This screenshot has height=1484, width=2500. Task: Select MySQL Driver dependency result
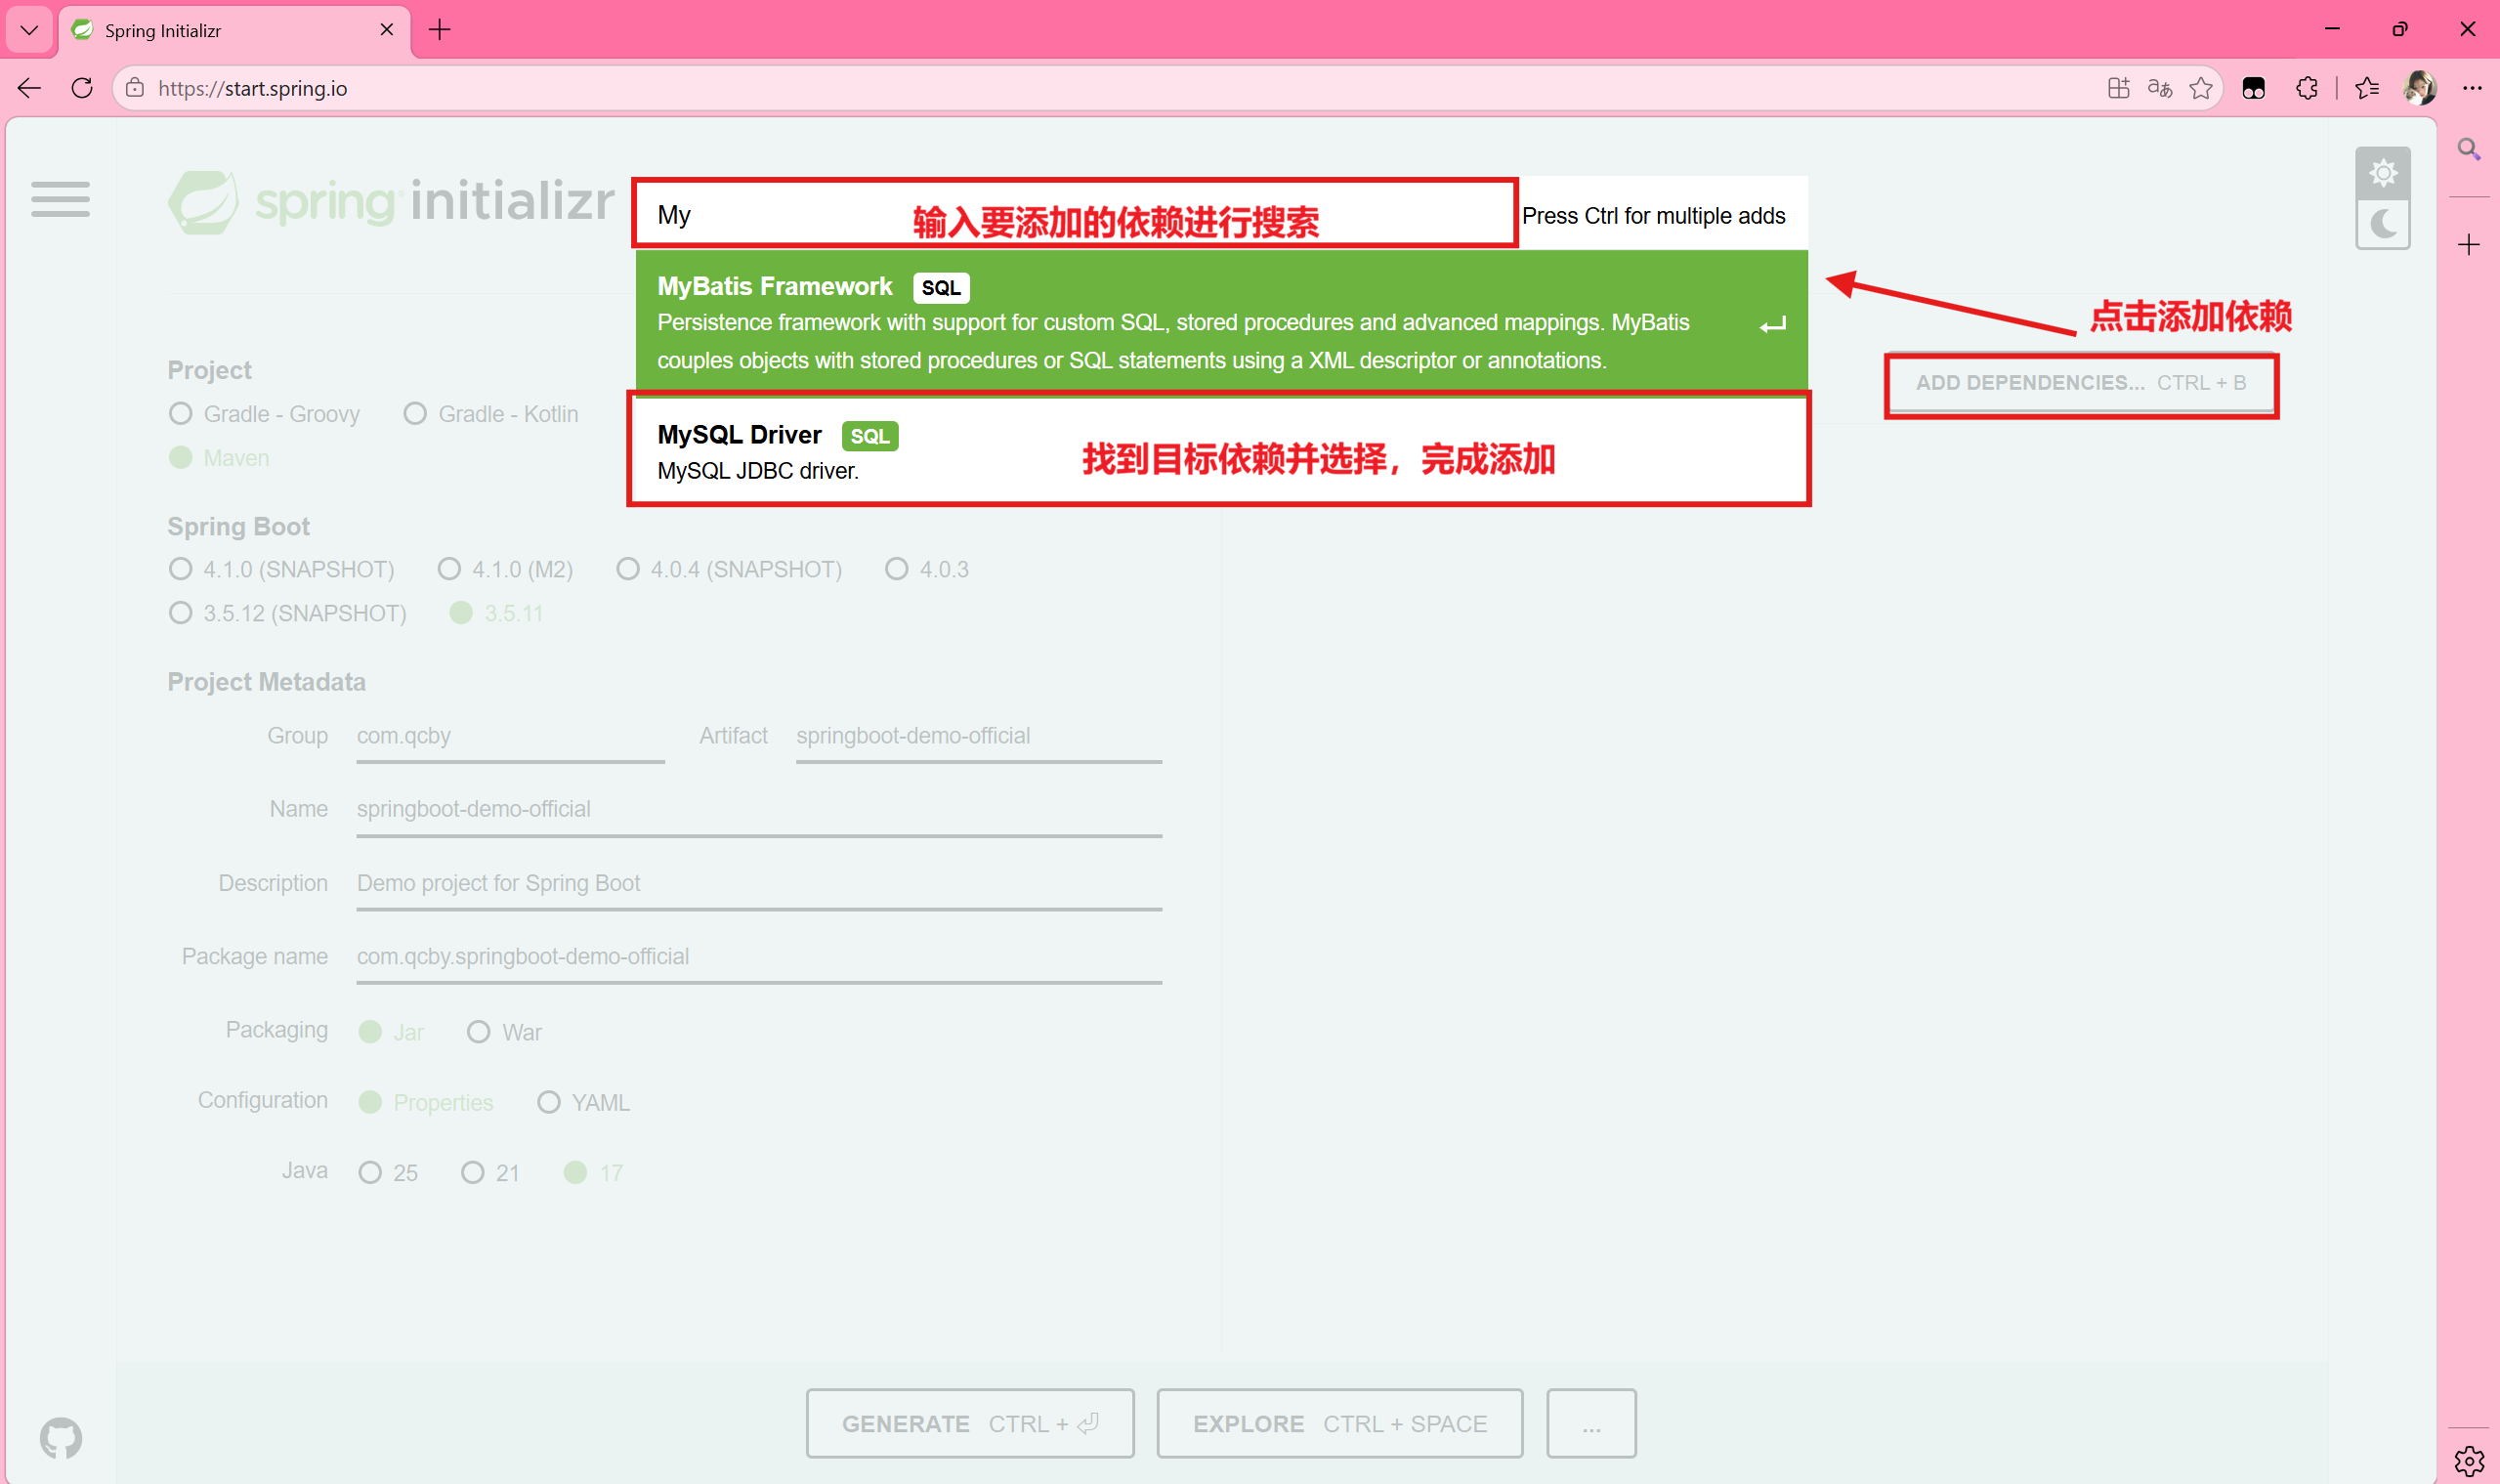1217,451
